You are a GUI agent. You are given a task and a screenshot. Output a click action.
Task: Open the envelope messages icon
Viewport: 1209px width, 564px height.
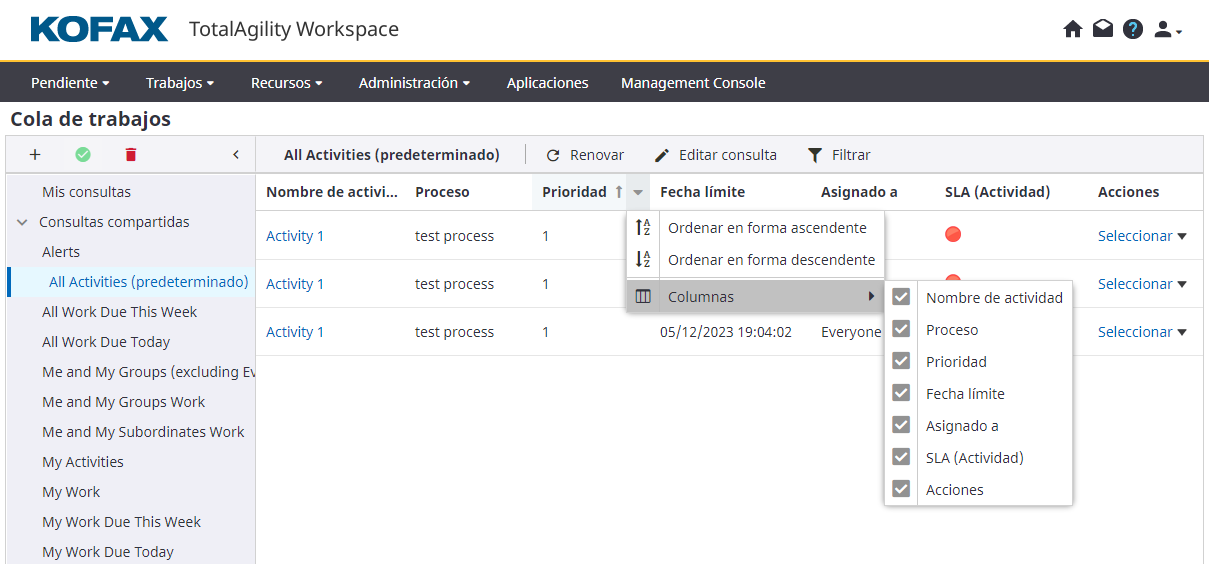[1103, 30]
